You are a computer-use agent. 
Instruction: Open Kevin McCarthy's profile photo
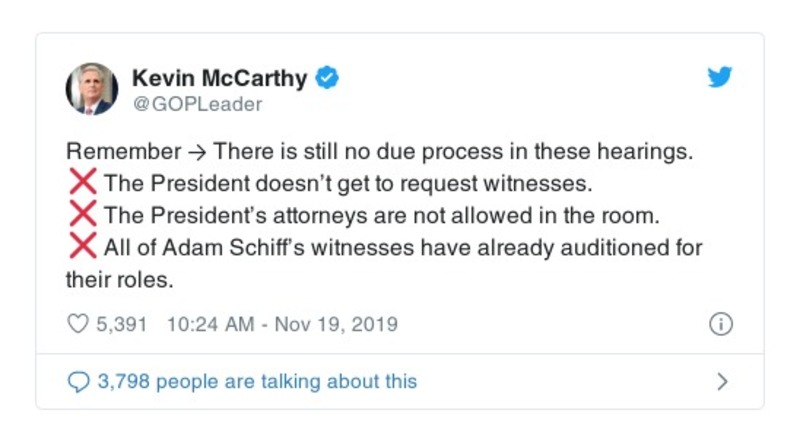(92, 88)
